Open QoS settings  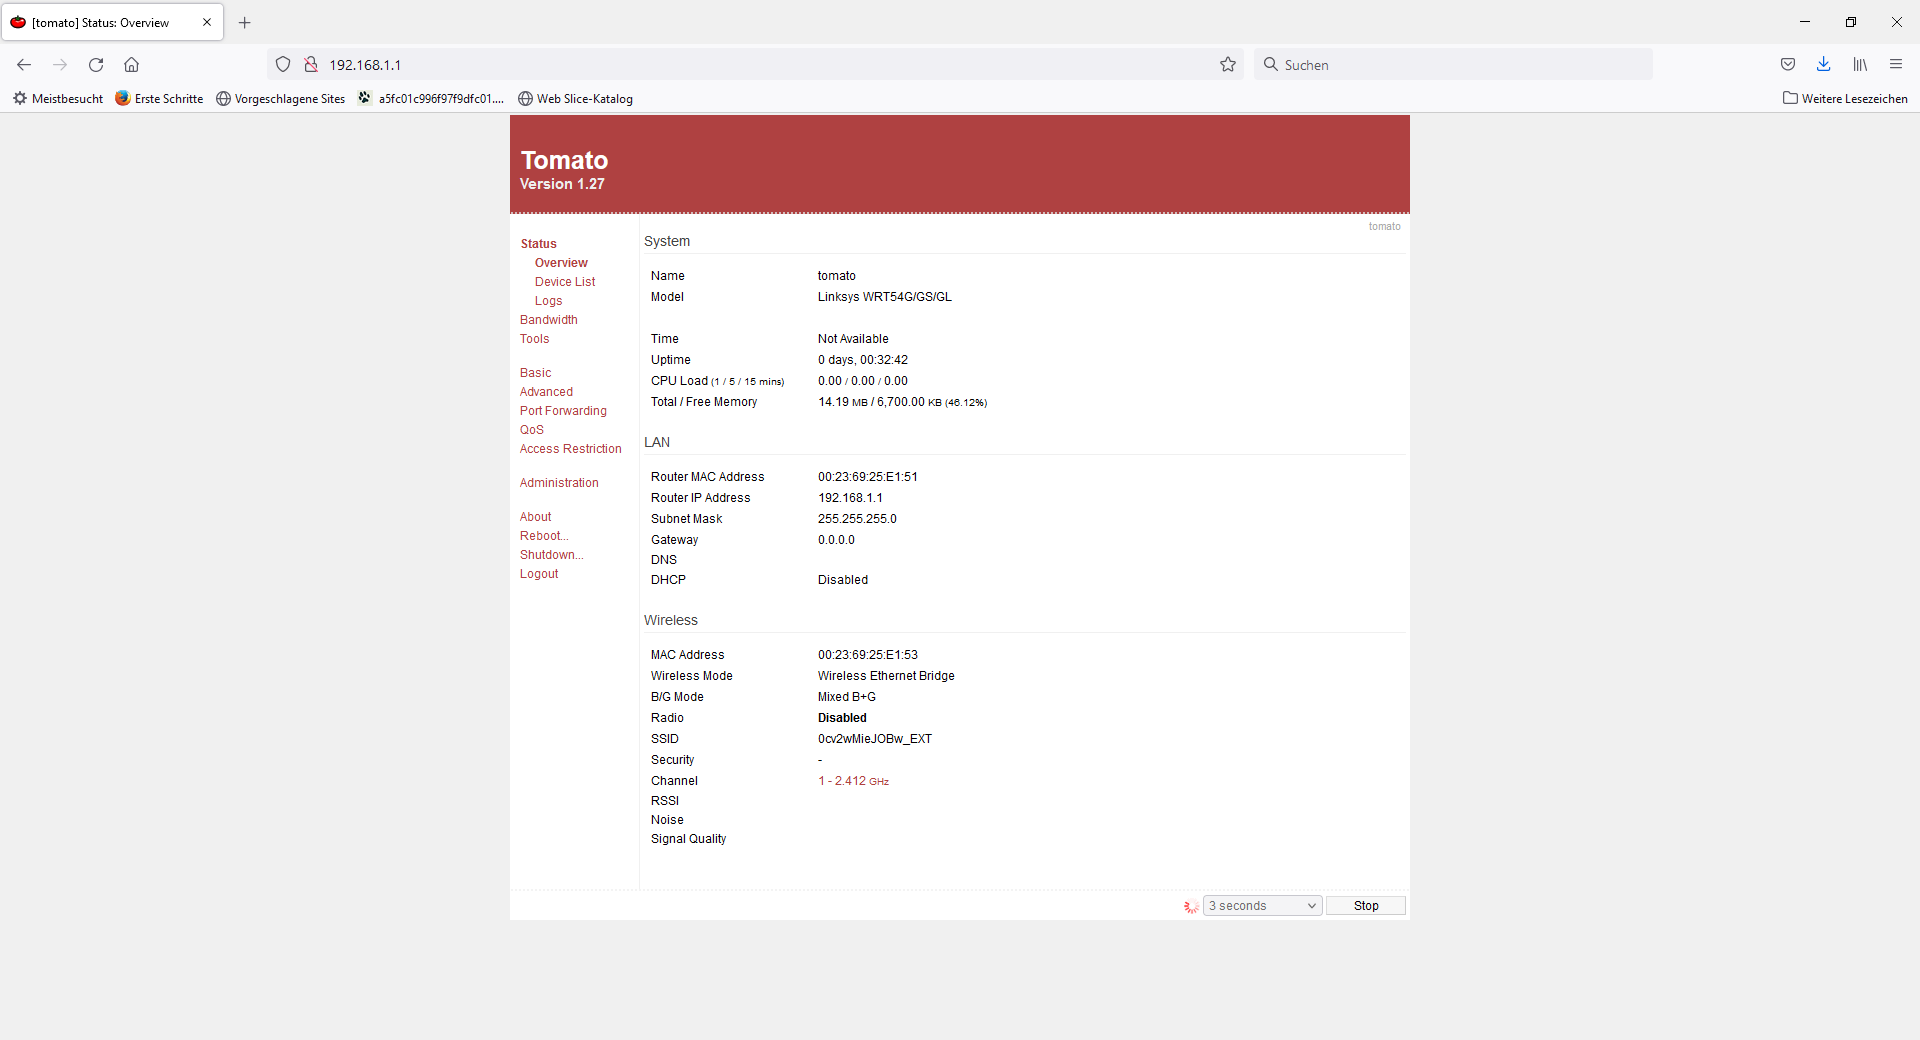(x=532, y=430)
